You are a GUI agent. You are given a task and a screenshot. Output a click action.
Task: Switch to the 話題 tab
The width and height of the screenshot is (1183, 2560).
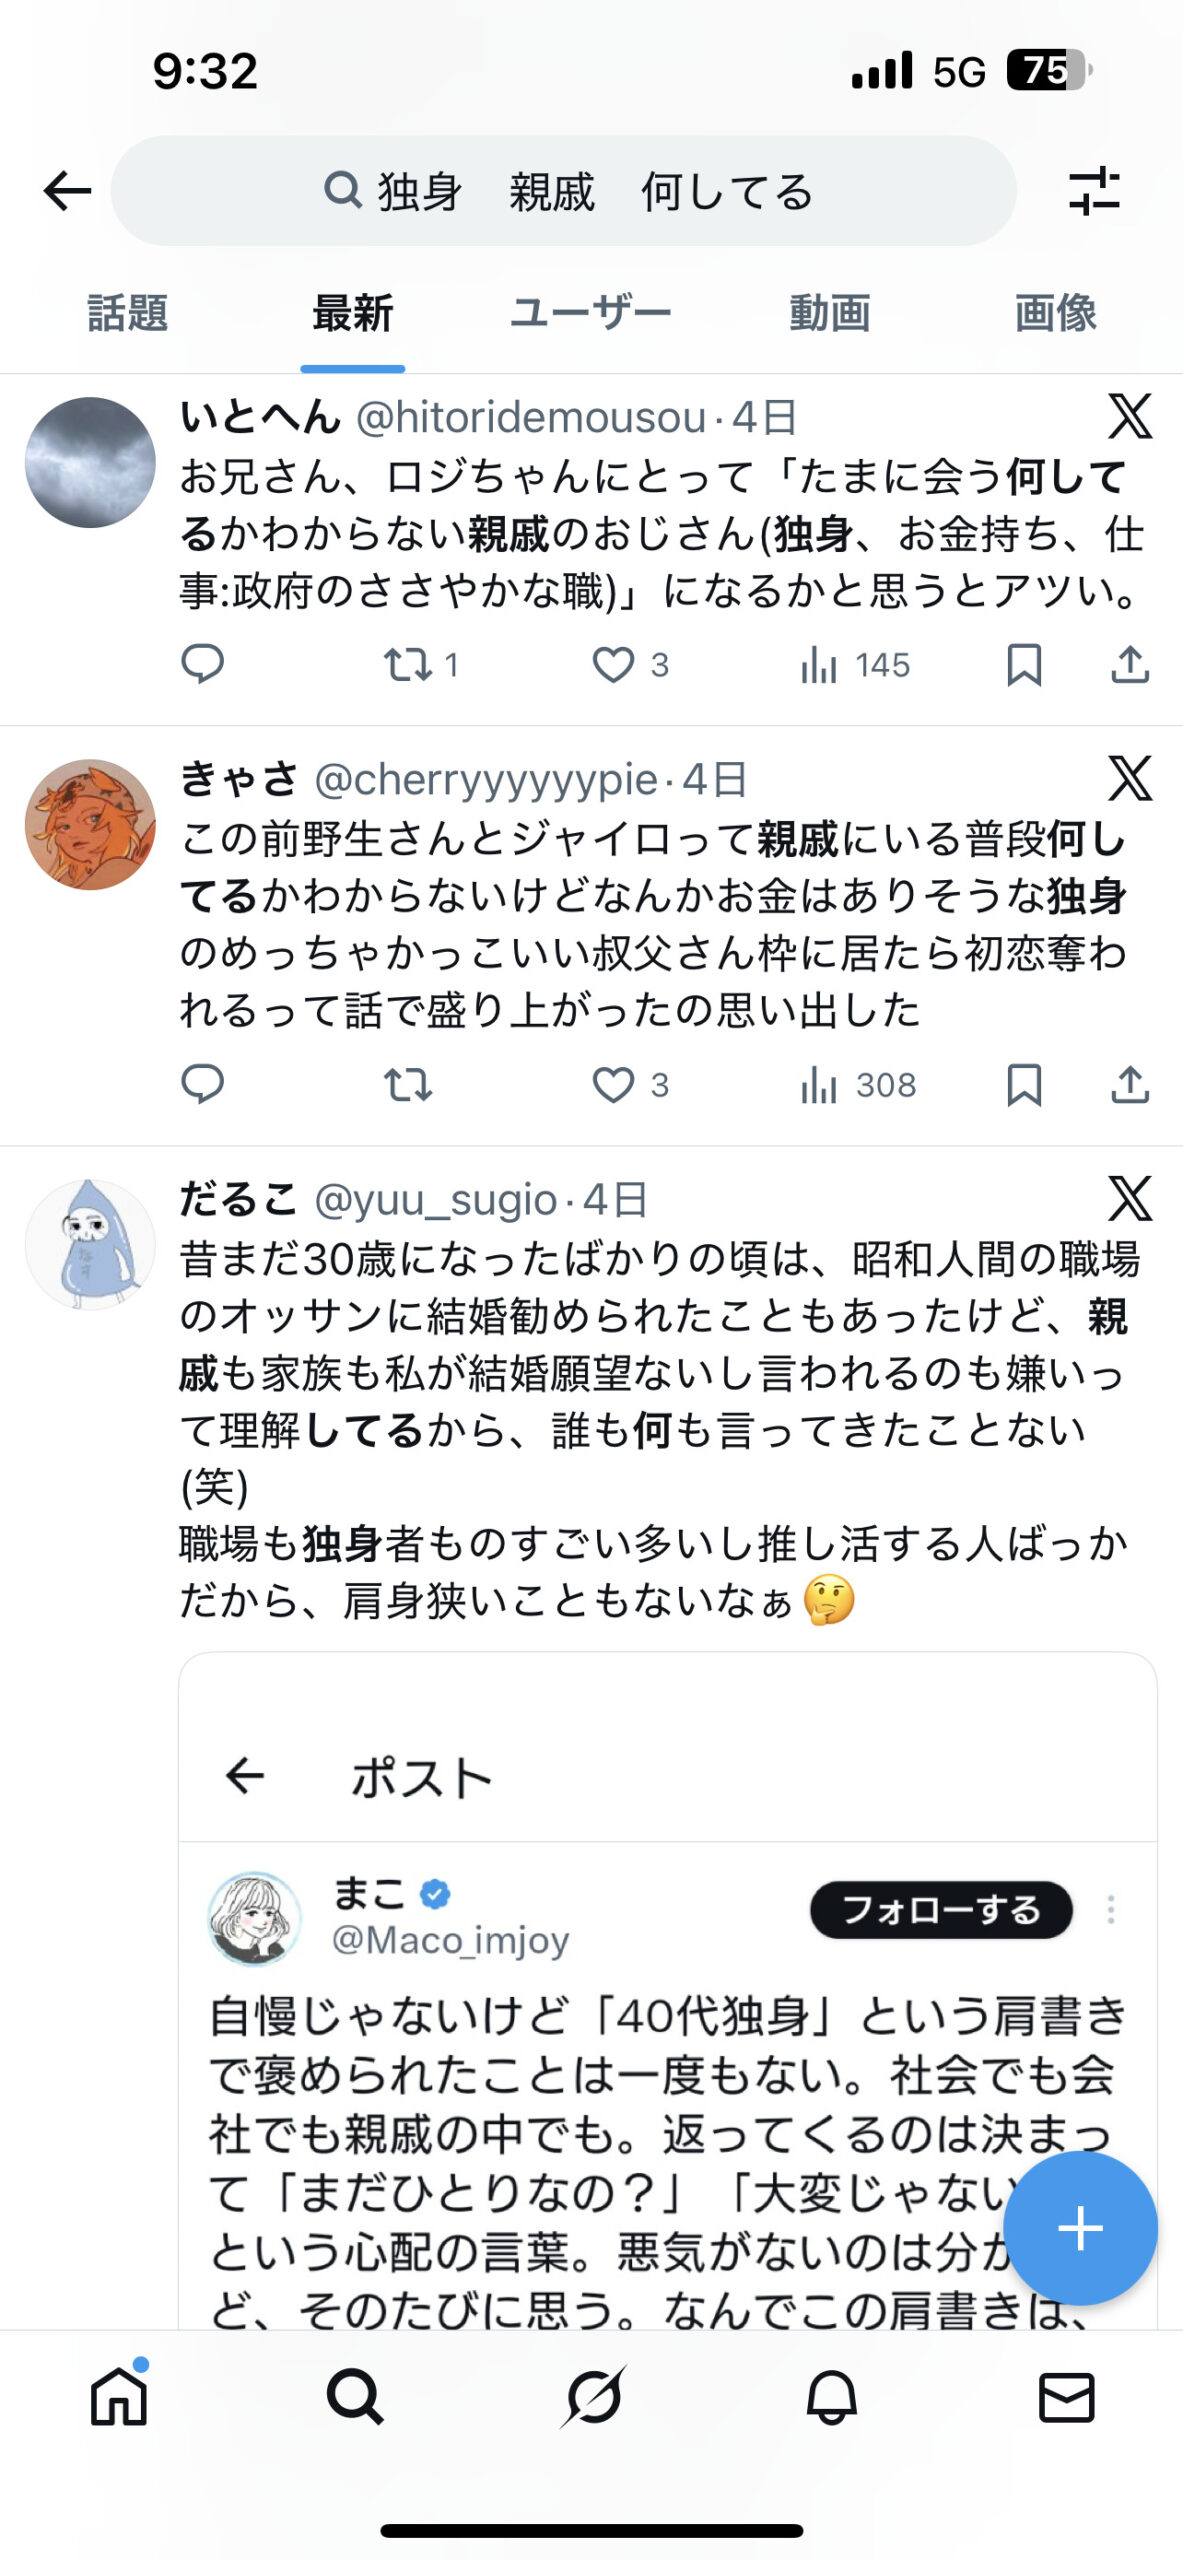[x=127, y=314]
